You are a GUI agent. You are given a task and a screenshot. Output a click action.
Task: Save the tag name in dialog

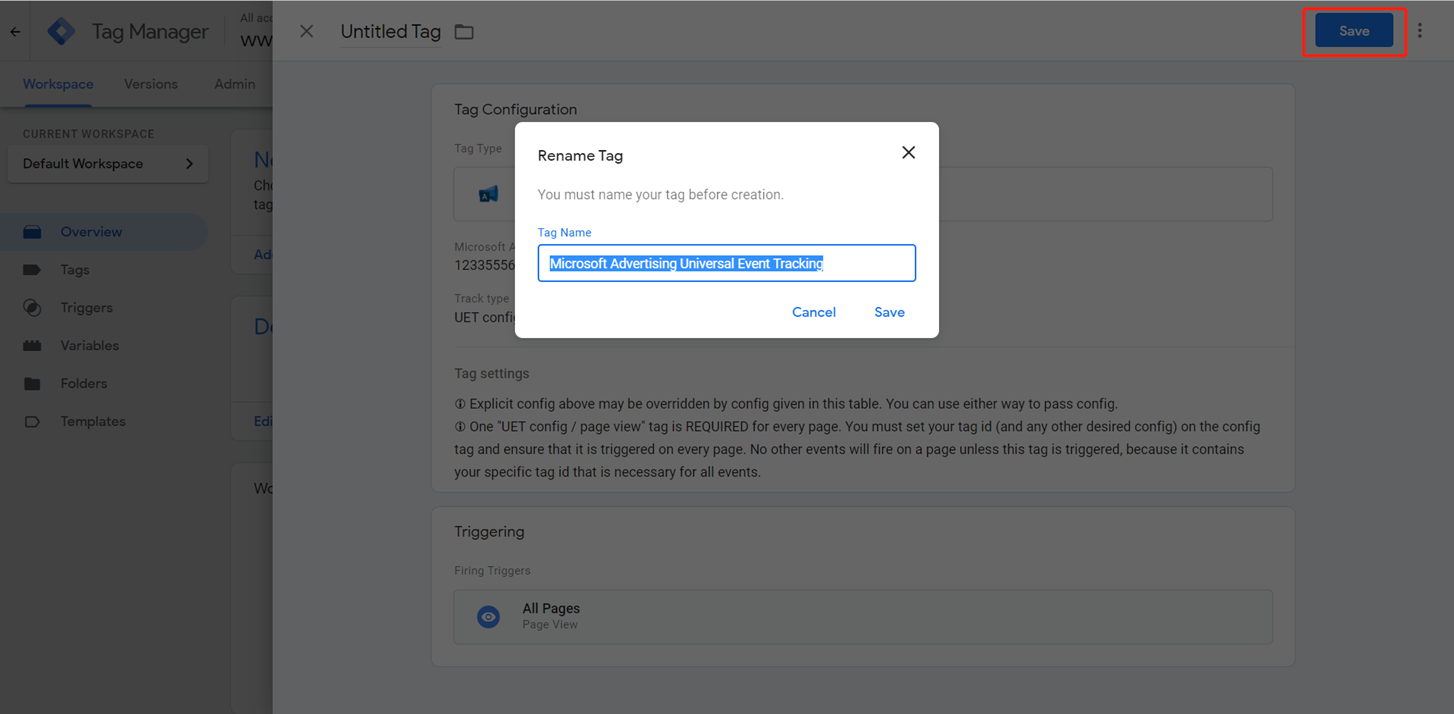coord(889,312)
